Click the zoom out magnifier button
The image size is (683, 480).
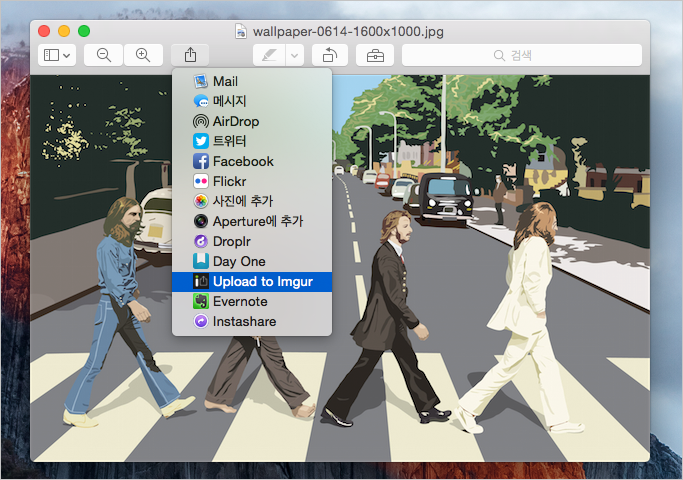[x=103, y=55]
